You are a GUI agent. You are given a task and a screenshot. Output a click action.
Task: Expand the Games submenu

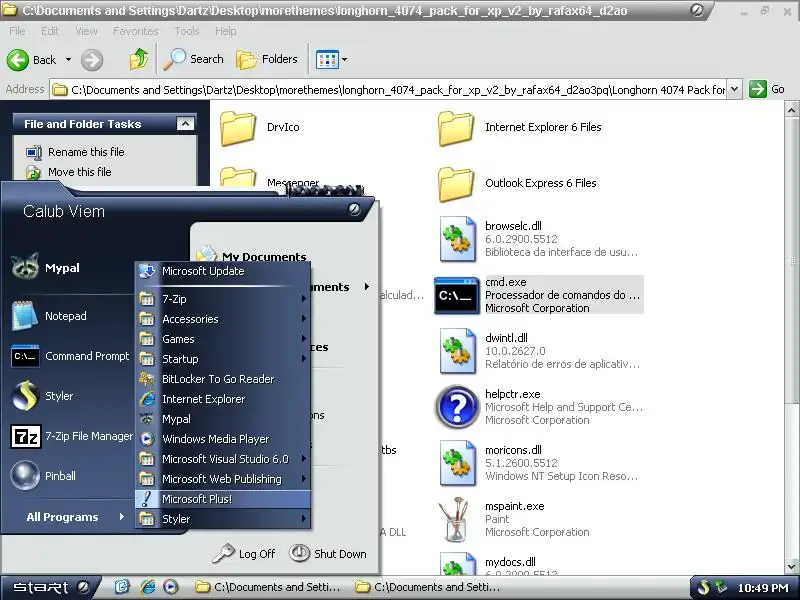(222, 339)
